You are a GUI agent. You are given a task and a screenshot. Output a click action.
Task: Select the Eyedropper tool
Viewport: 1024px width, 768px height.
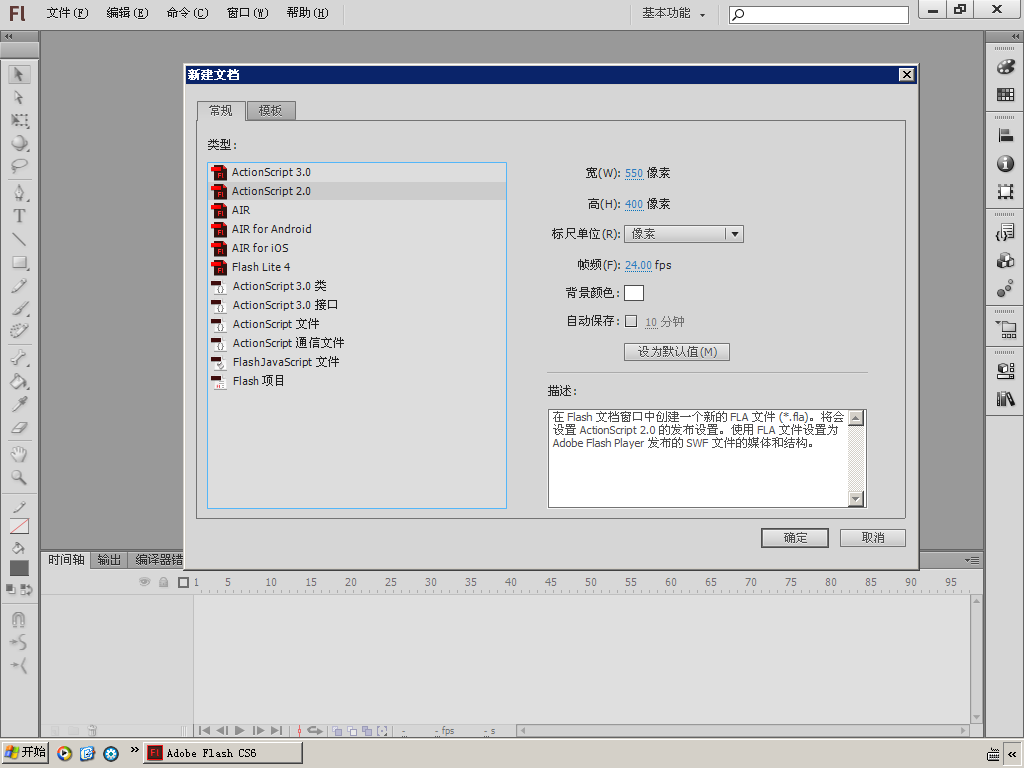coord(19,404)
